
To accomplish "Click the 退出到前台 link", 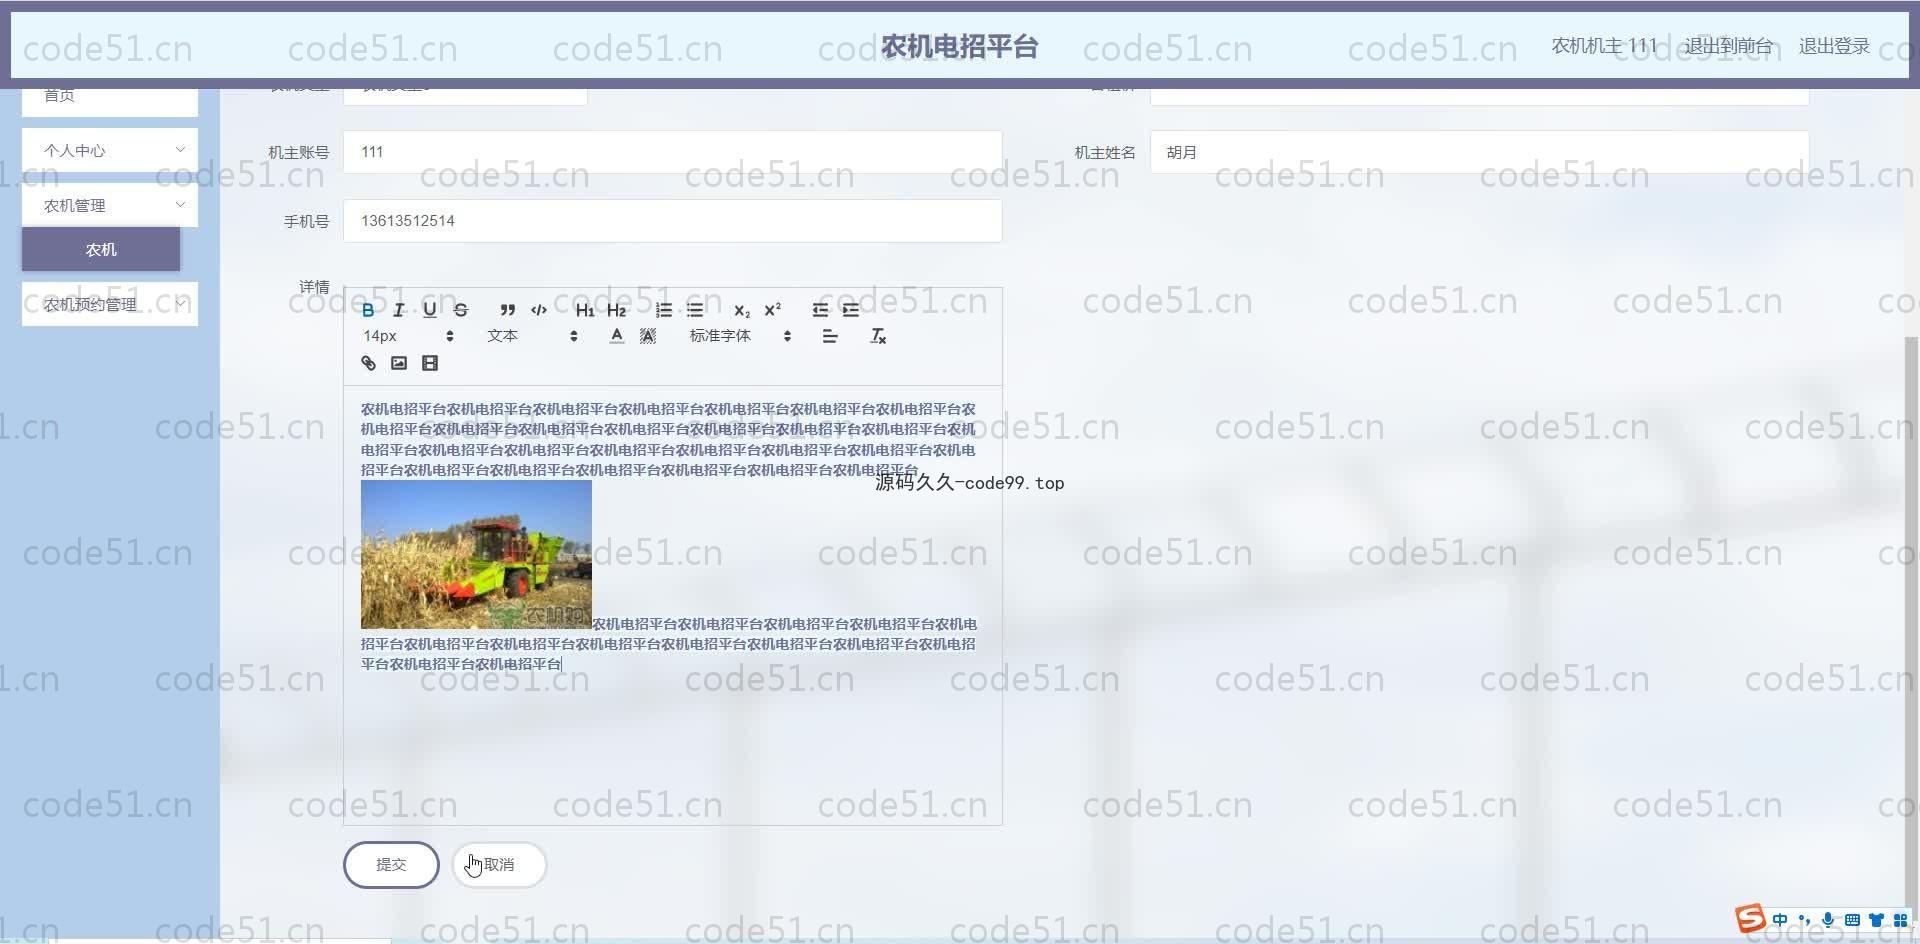I will pos(1728,46).
